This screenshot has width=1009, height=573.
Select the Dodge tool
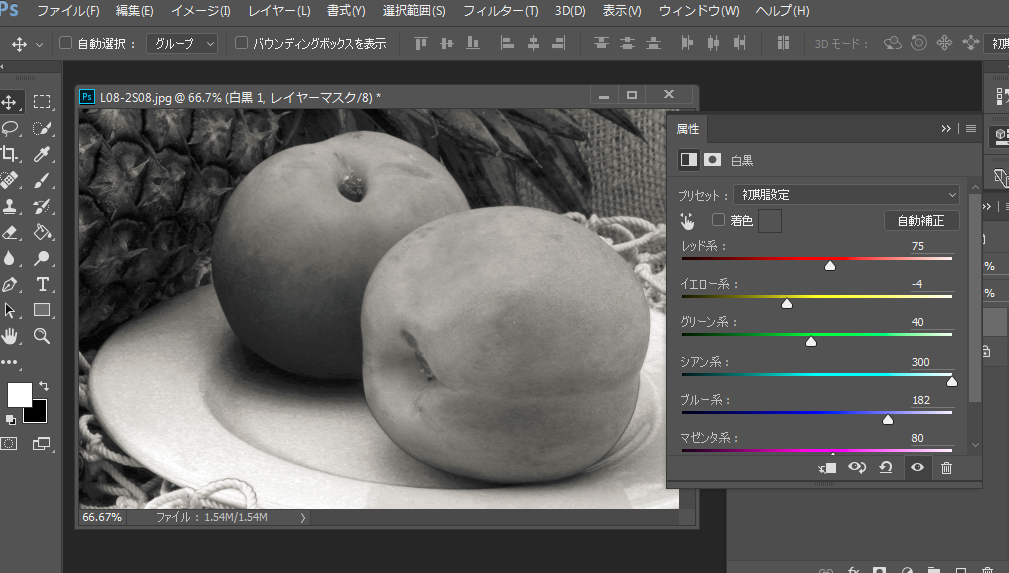pos(42,258)
